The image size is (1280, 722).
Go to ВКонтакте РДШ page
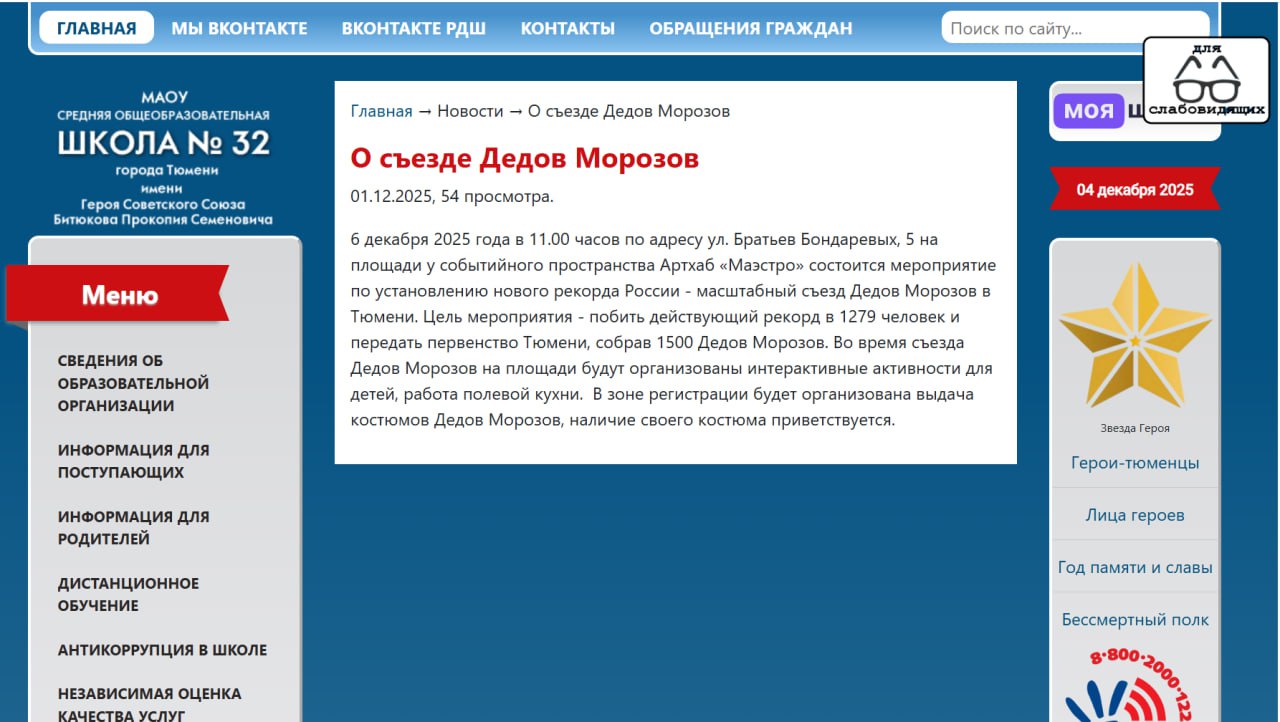(413, 28)
